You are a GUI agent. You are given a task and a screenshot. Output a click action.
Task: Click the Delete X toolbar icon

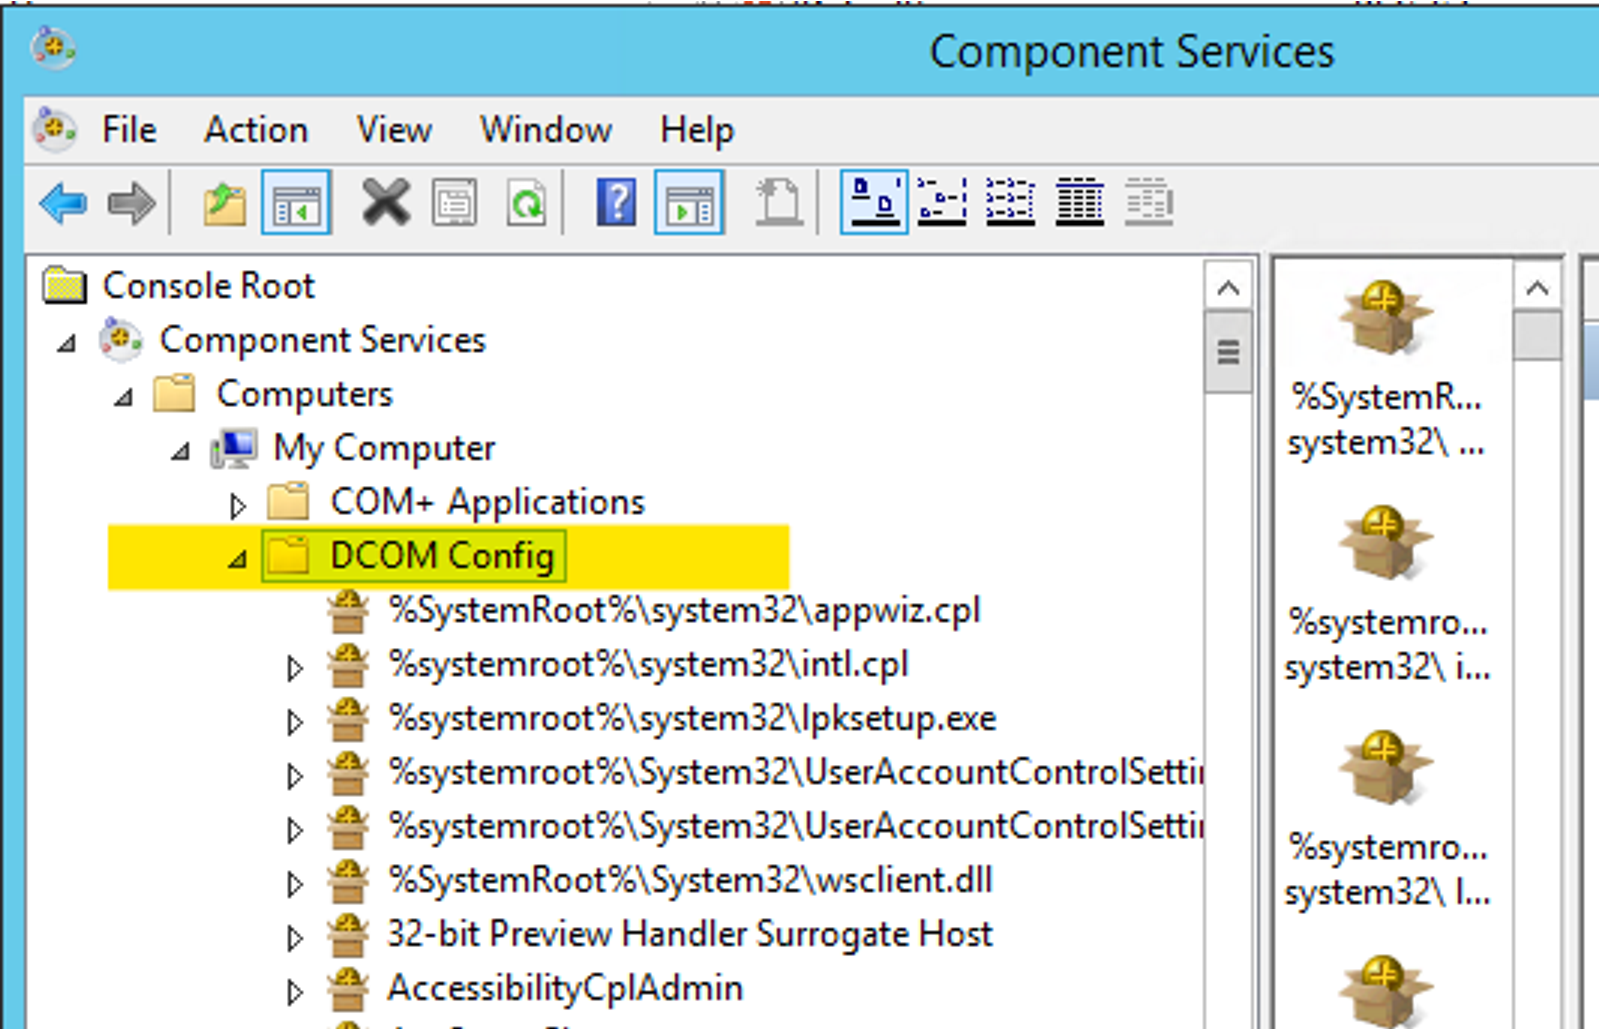(x=385, y=204)
